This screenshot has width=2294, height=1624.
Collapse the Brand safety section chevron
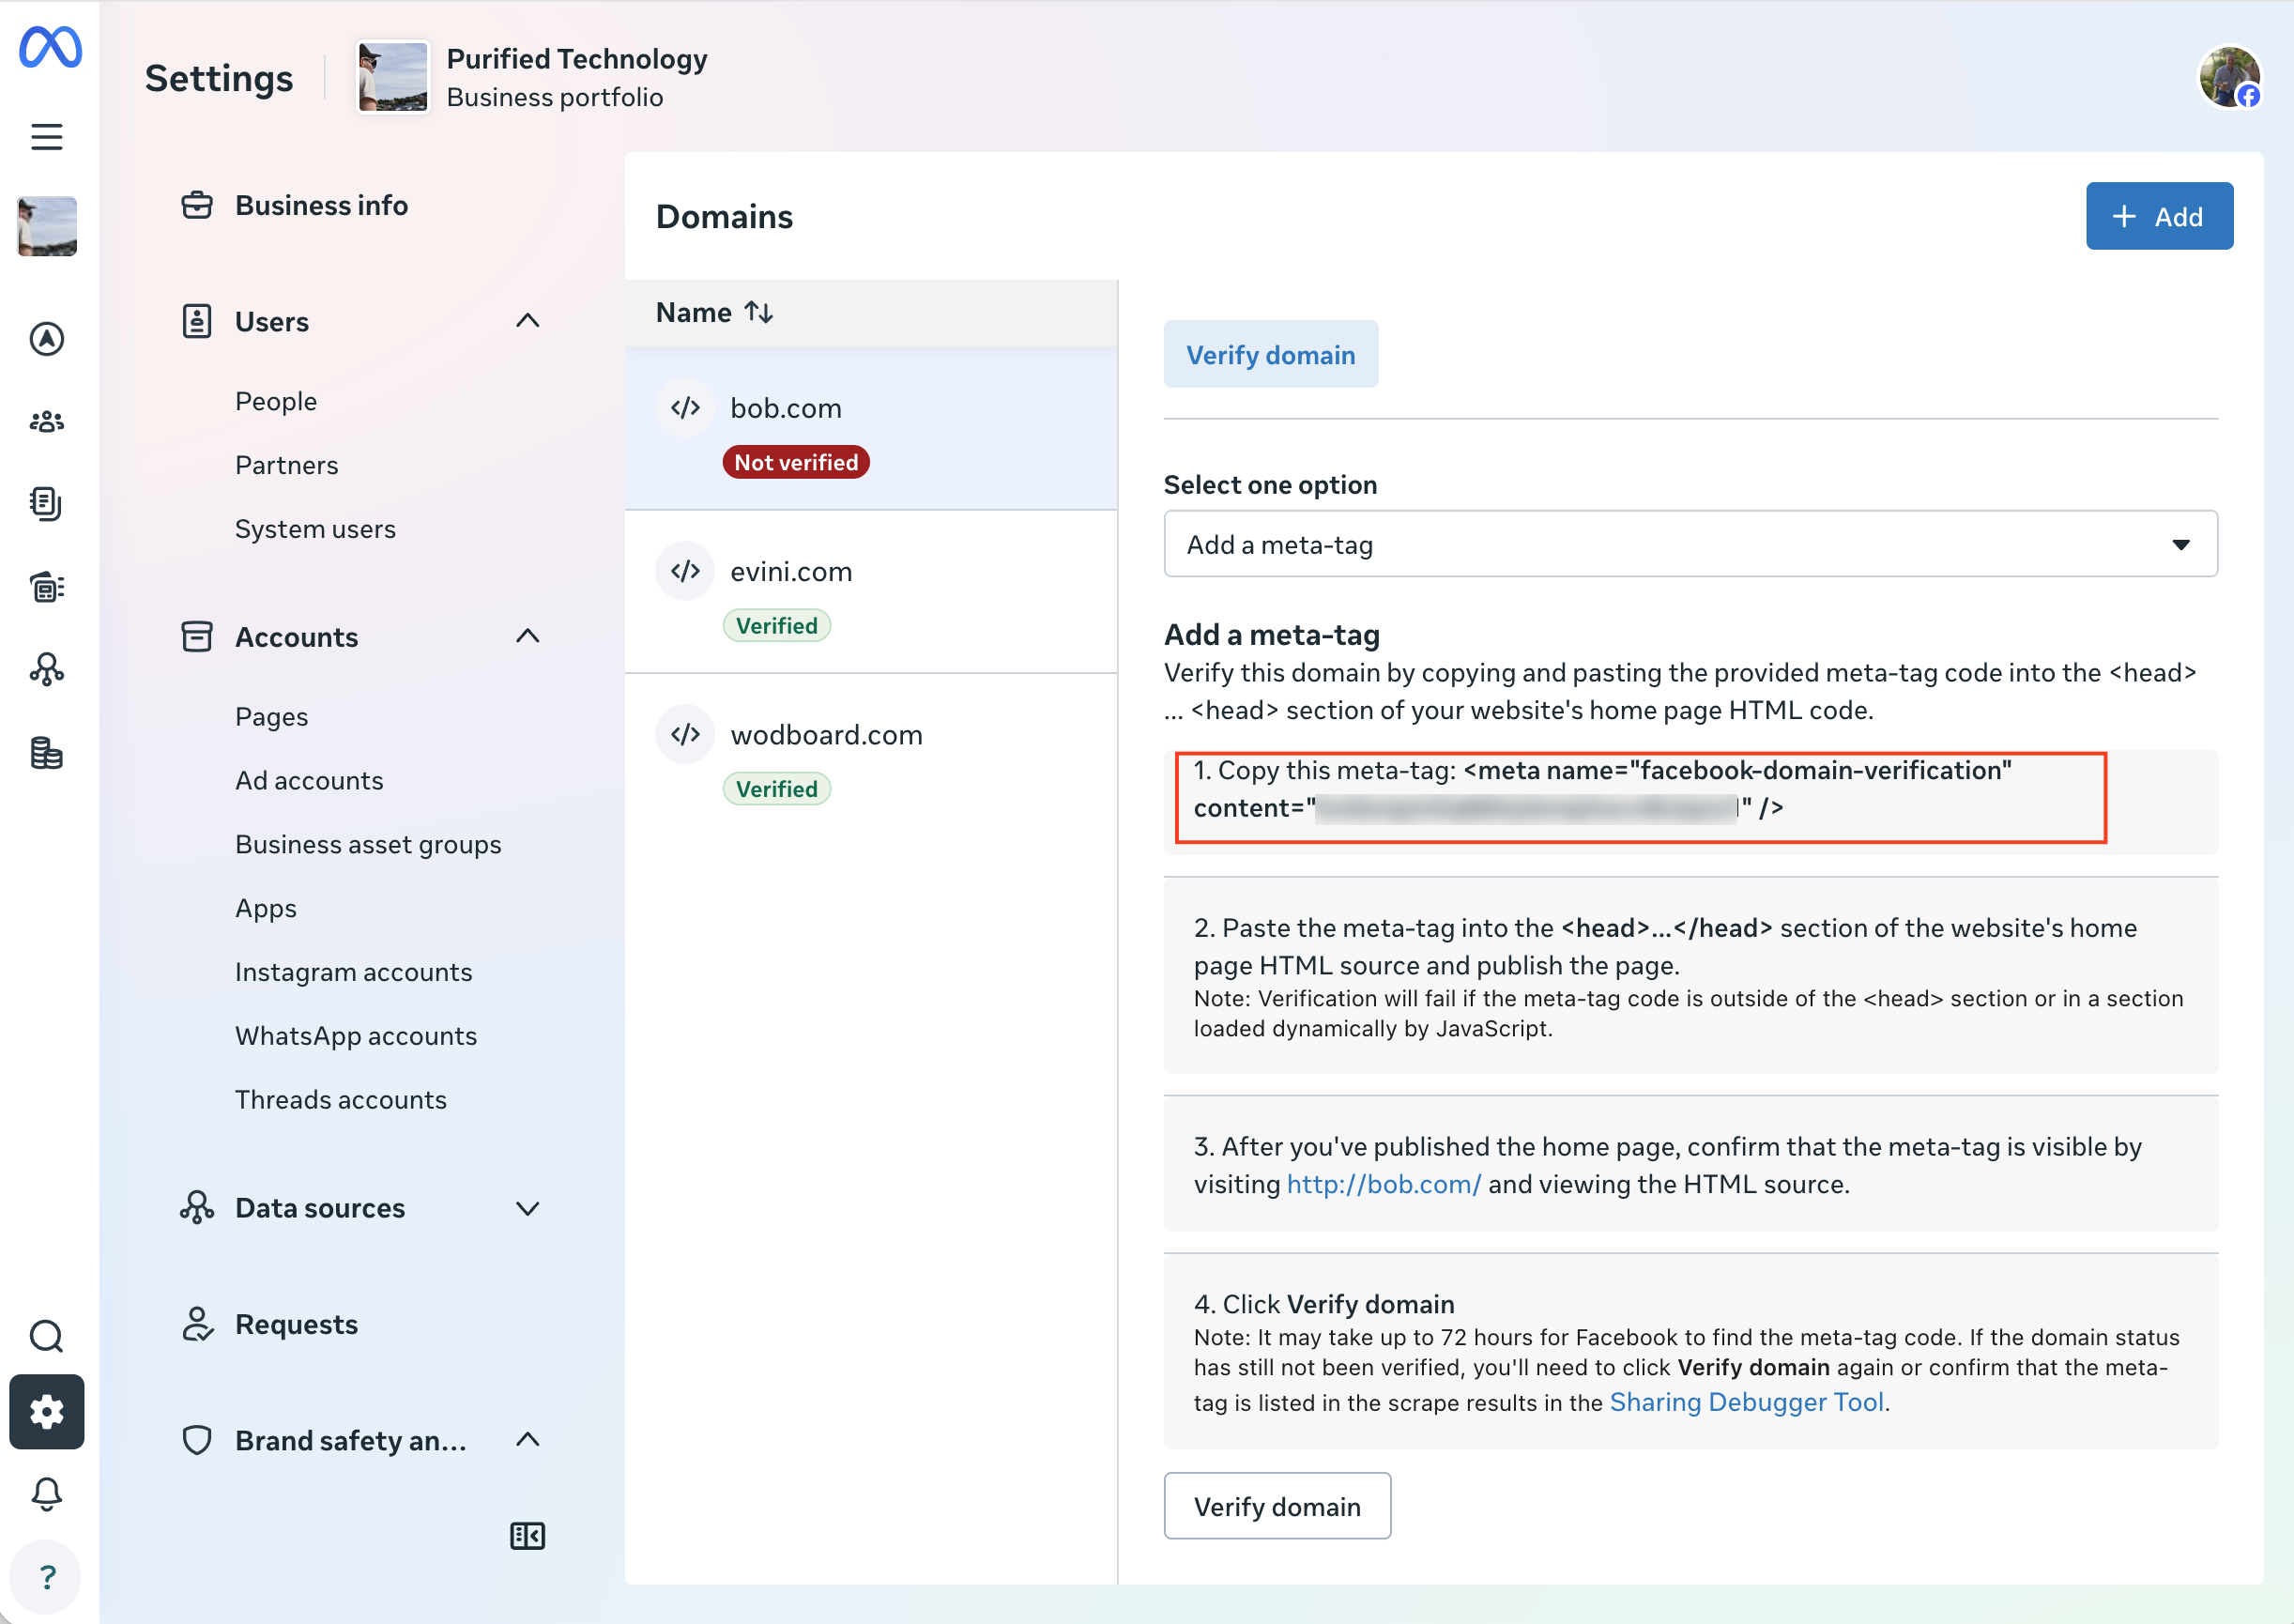527,1440
